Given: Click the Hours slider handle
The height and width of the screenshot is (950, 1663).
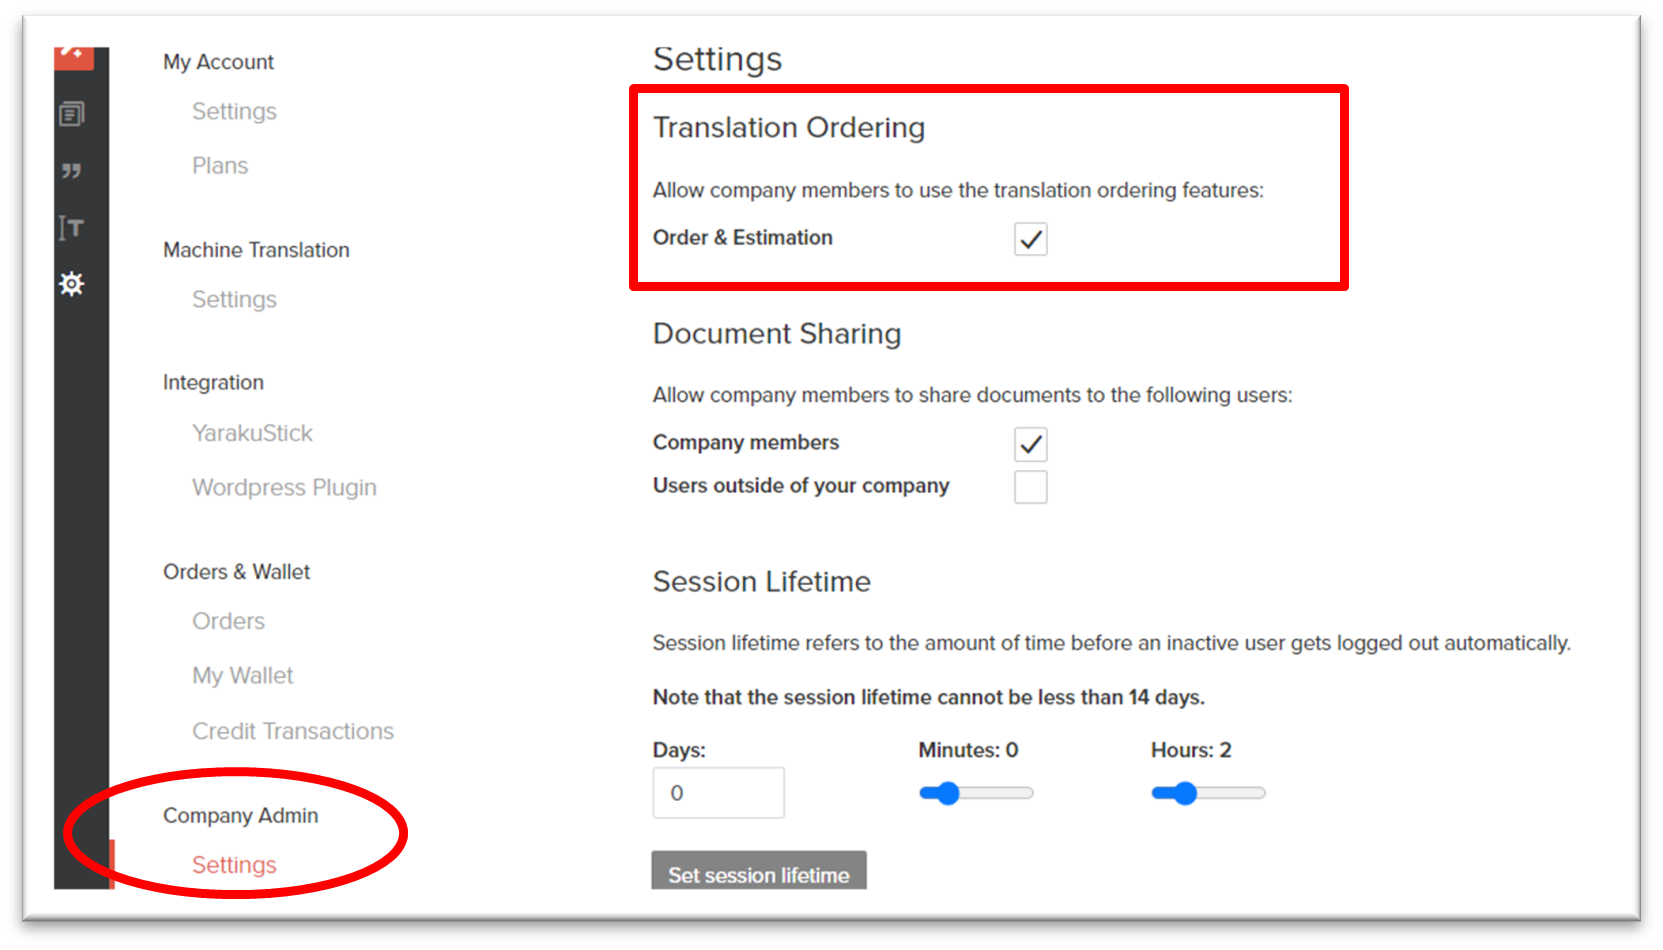Looking at the screenshot, I should [x=1185, y=793].
